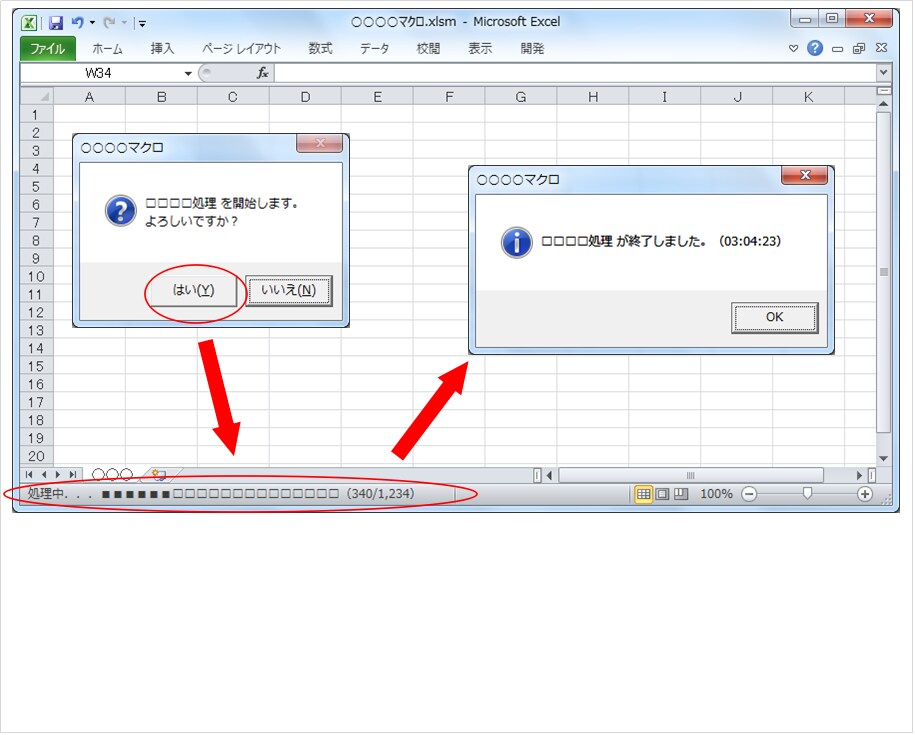The height and width of the screenshot is (735, 915).
Task: Click the blue Help question mark icon
Action: (815, 48)
